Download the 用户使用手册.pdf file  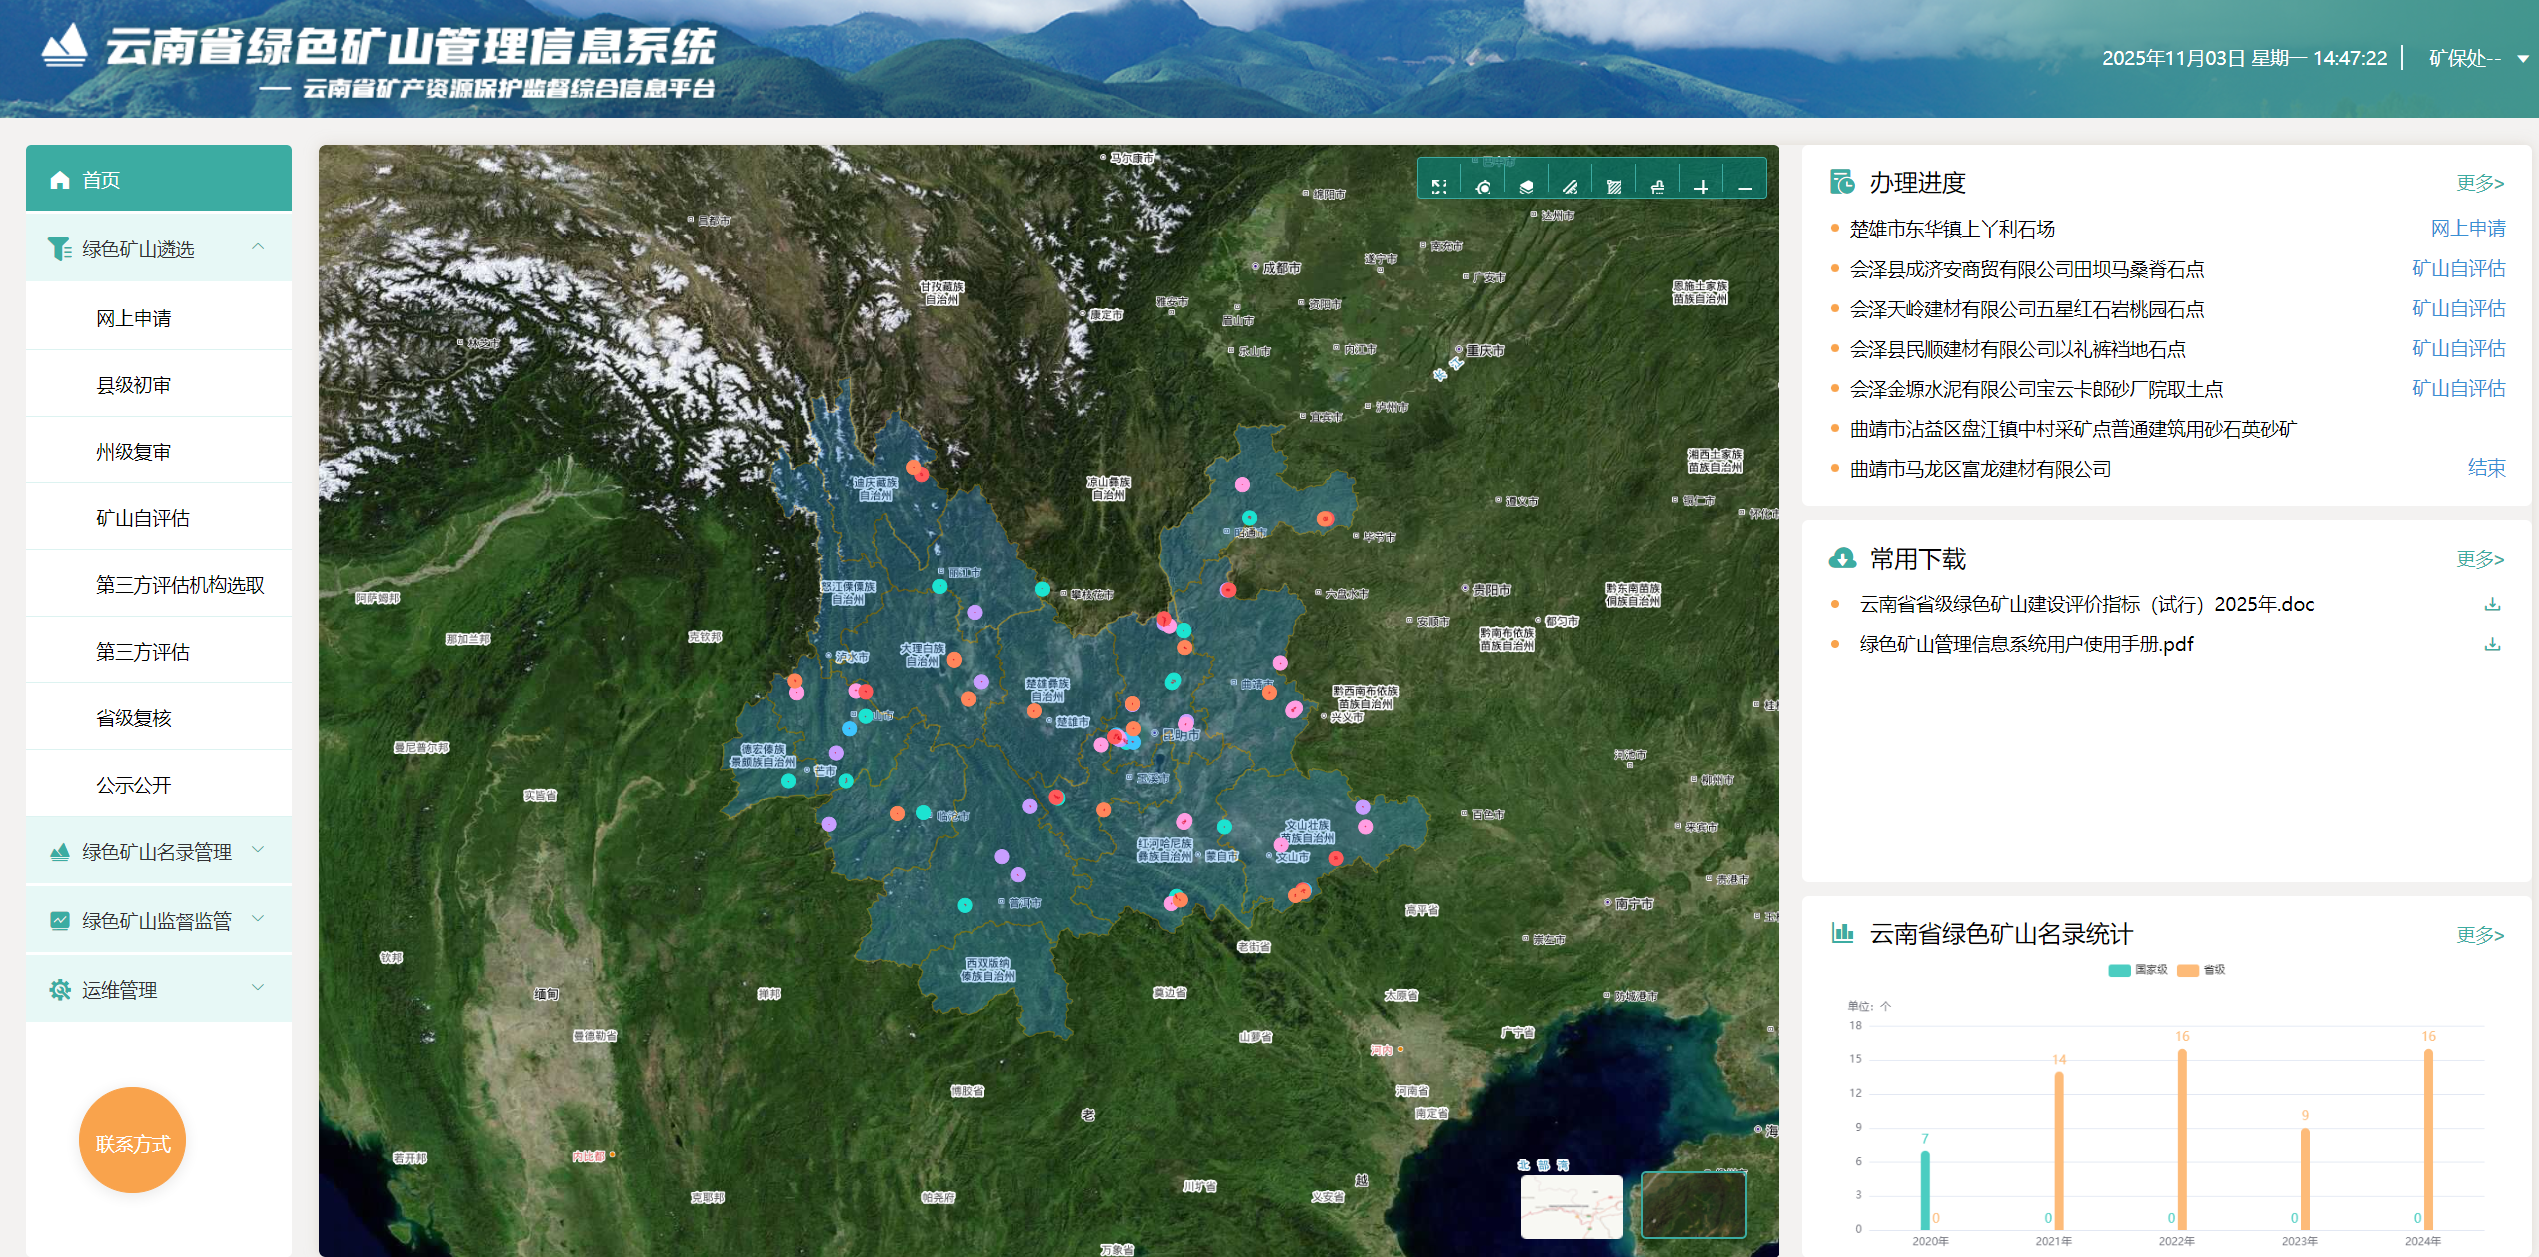pyautogui.click(x=2492, y=645)
